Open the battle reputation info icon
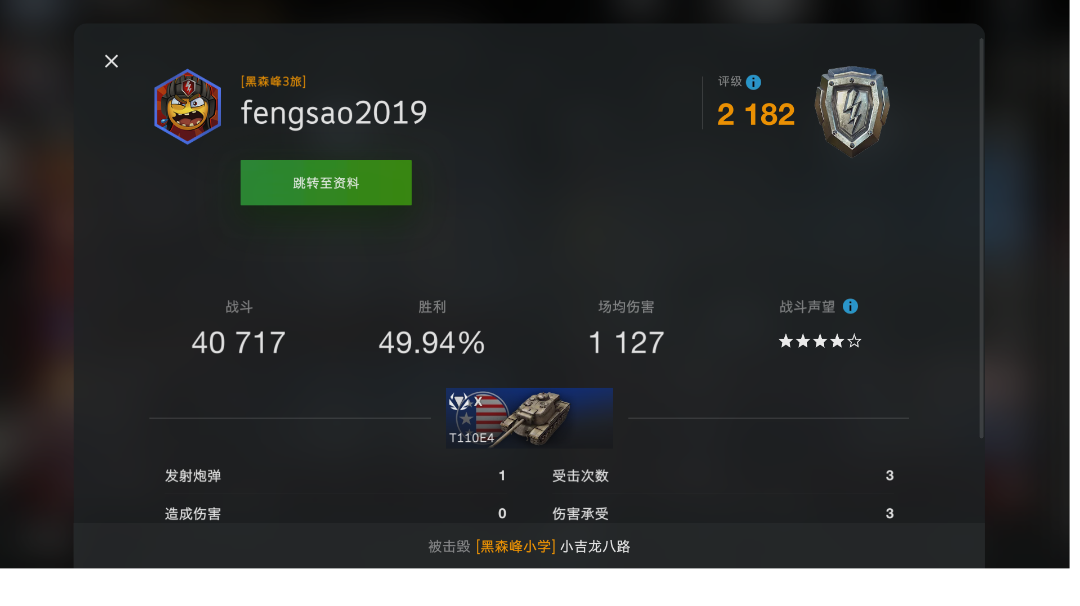The width and height of the screenshot is (1080, 606). click(851, 306)
